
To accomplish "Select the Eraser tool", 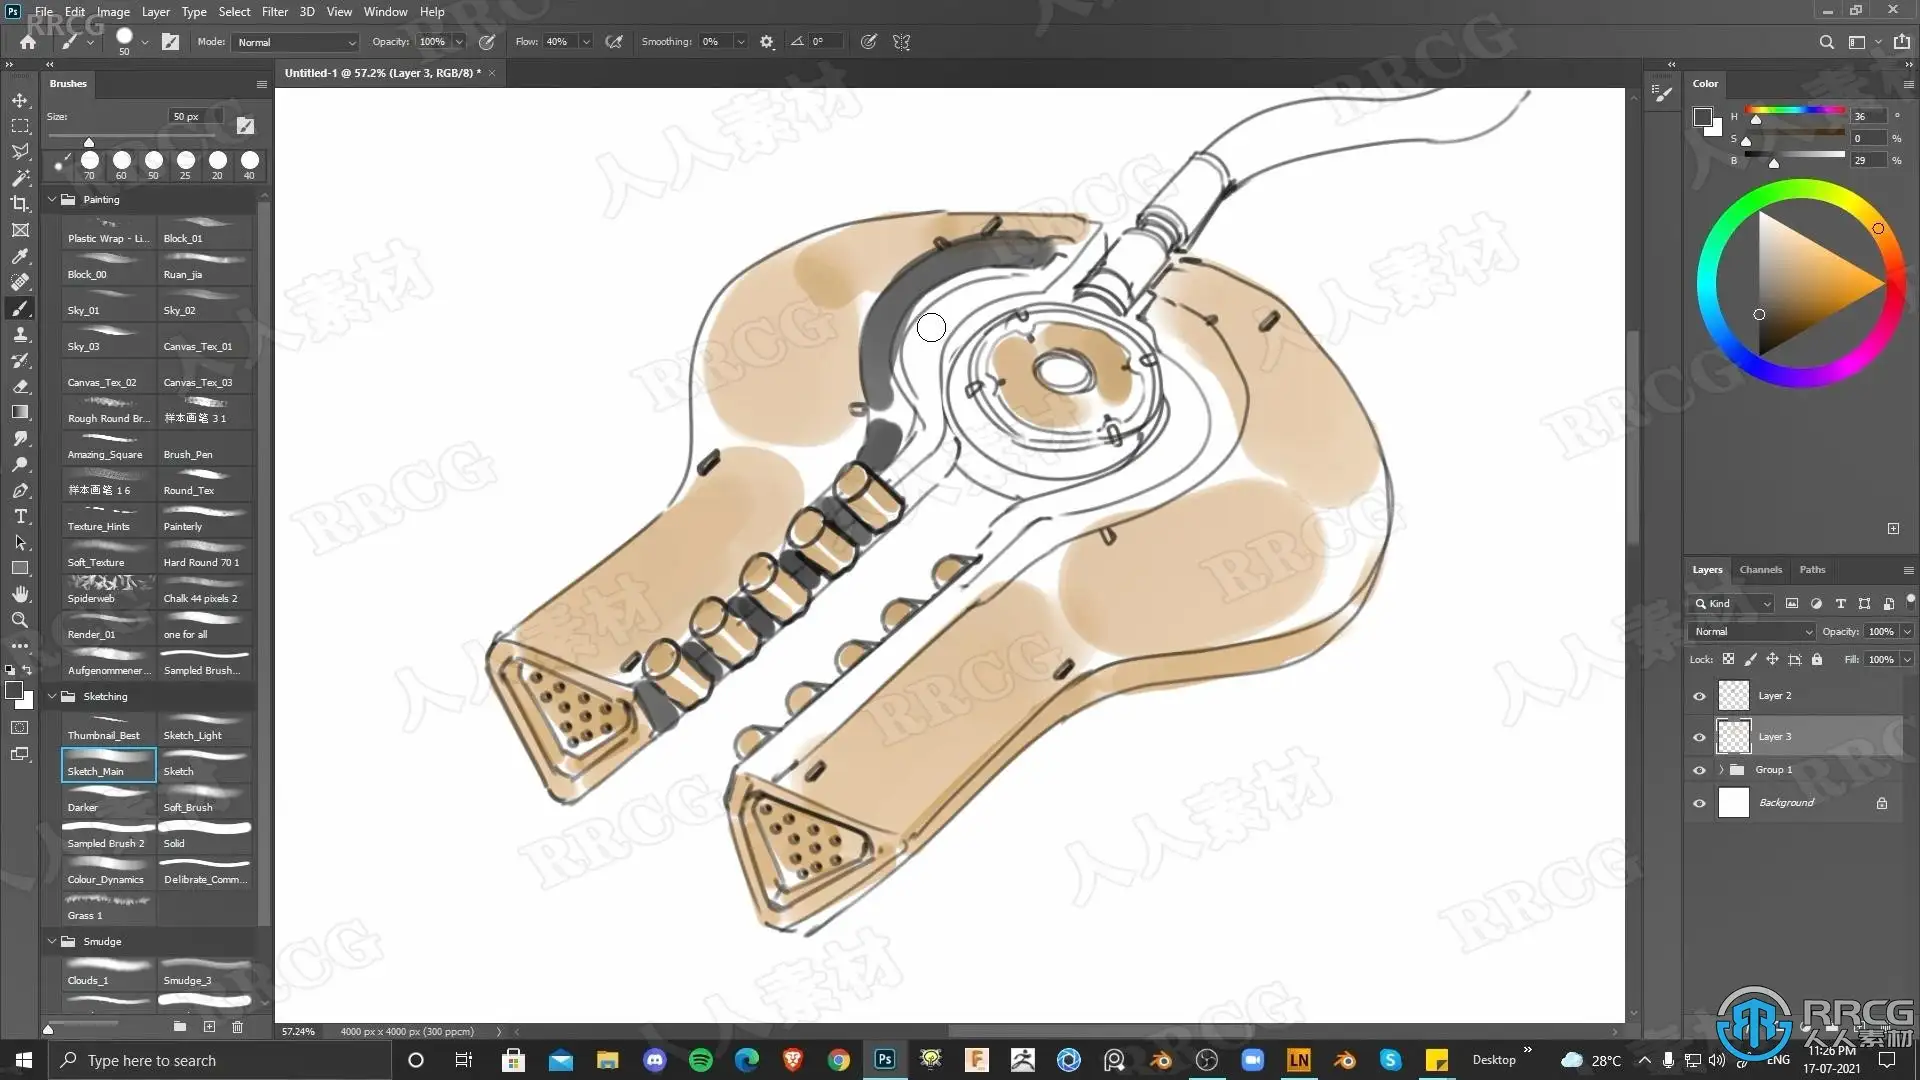I will click(20, 386).
